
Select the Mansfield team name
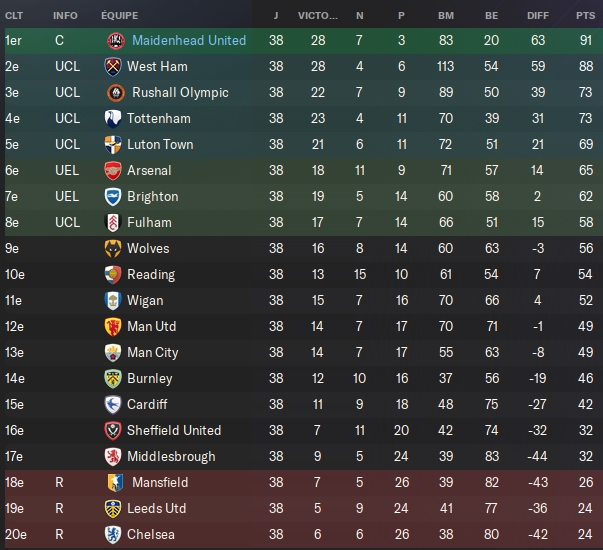pos(158,483)
